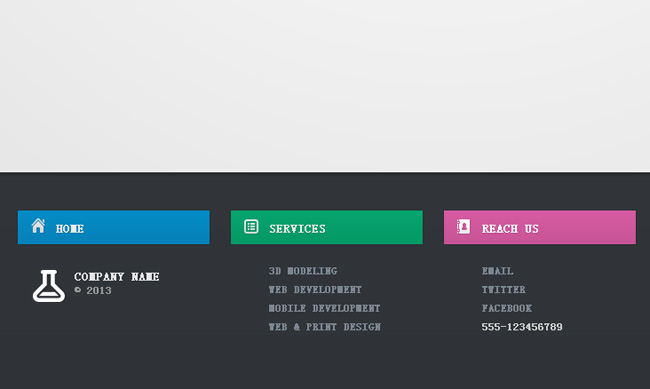Select the Home label text
The width and height of the screenshot is (650, 389).
(70, 229)
